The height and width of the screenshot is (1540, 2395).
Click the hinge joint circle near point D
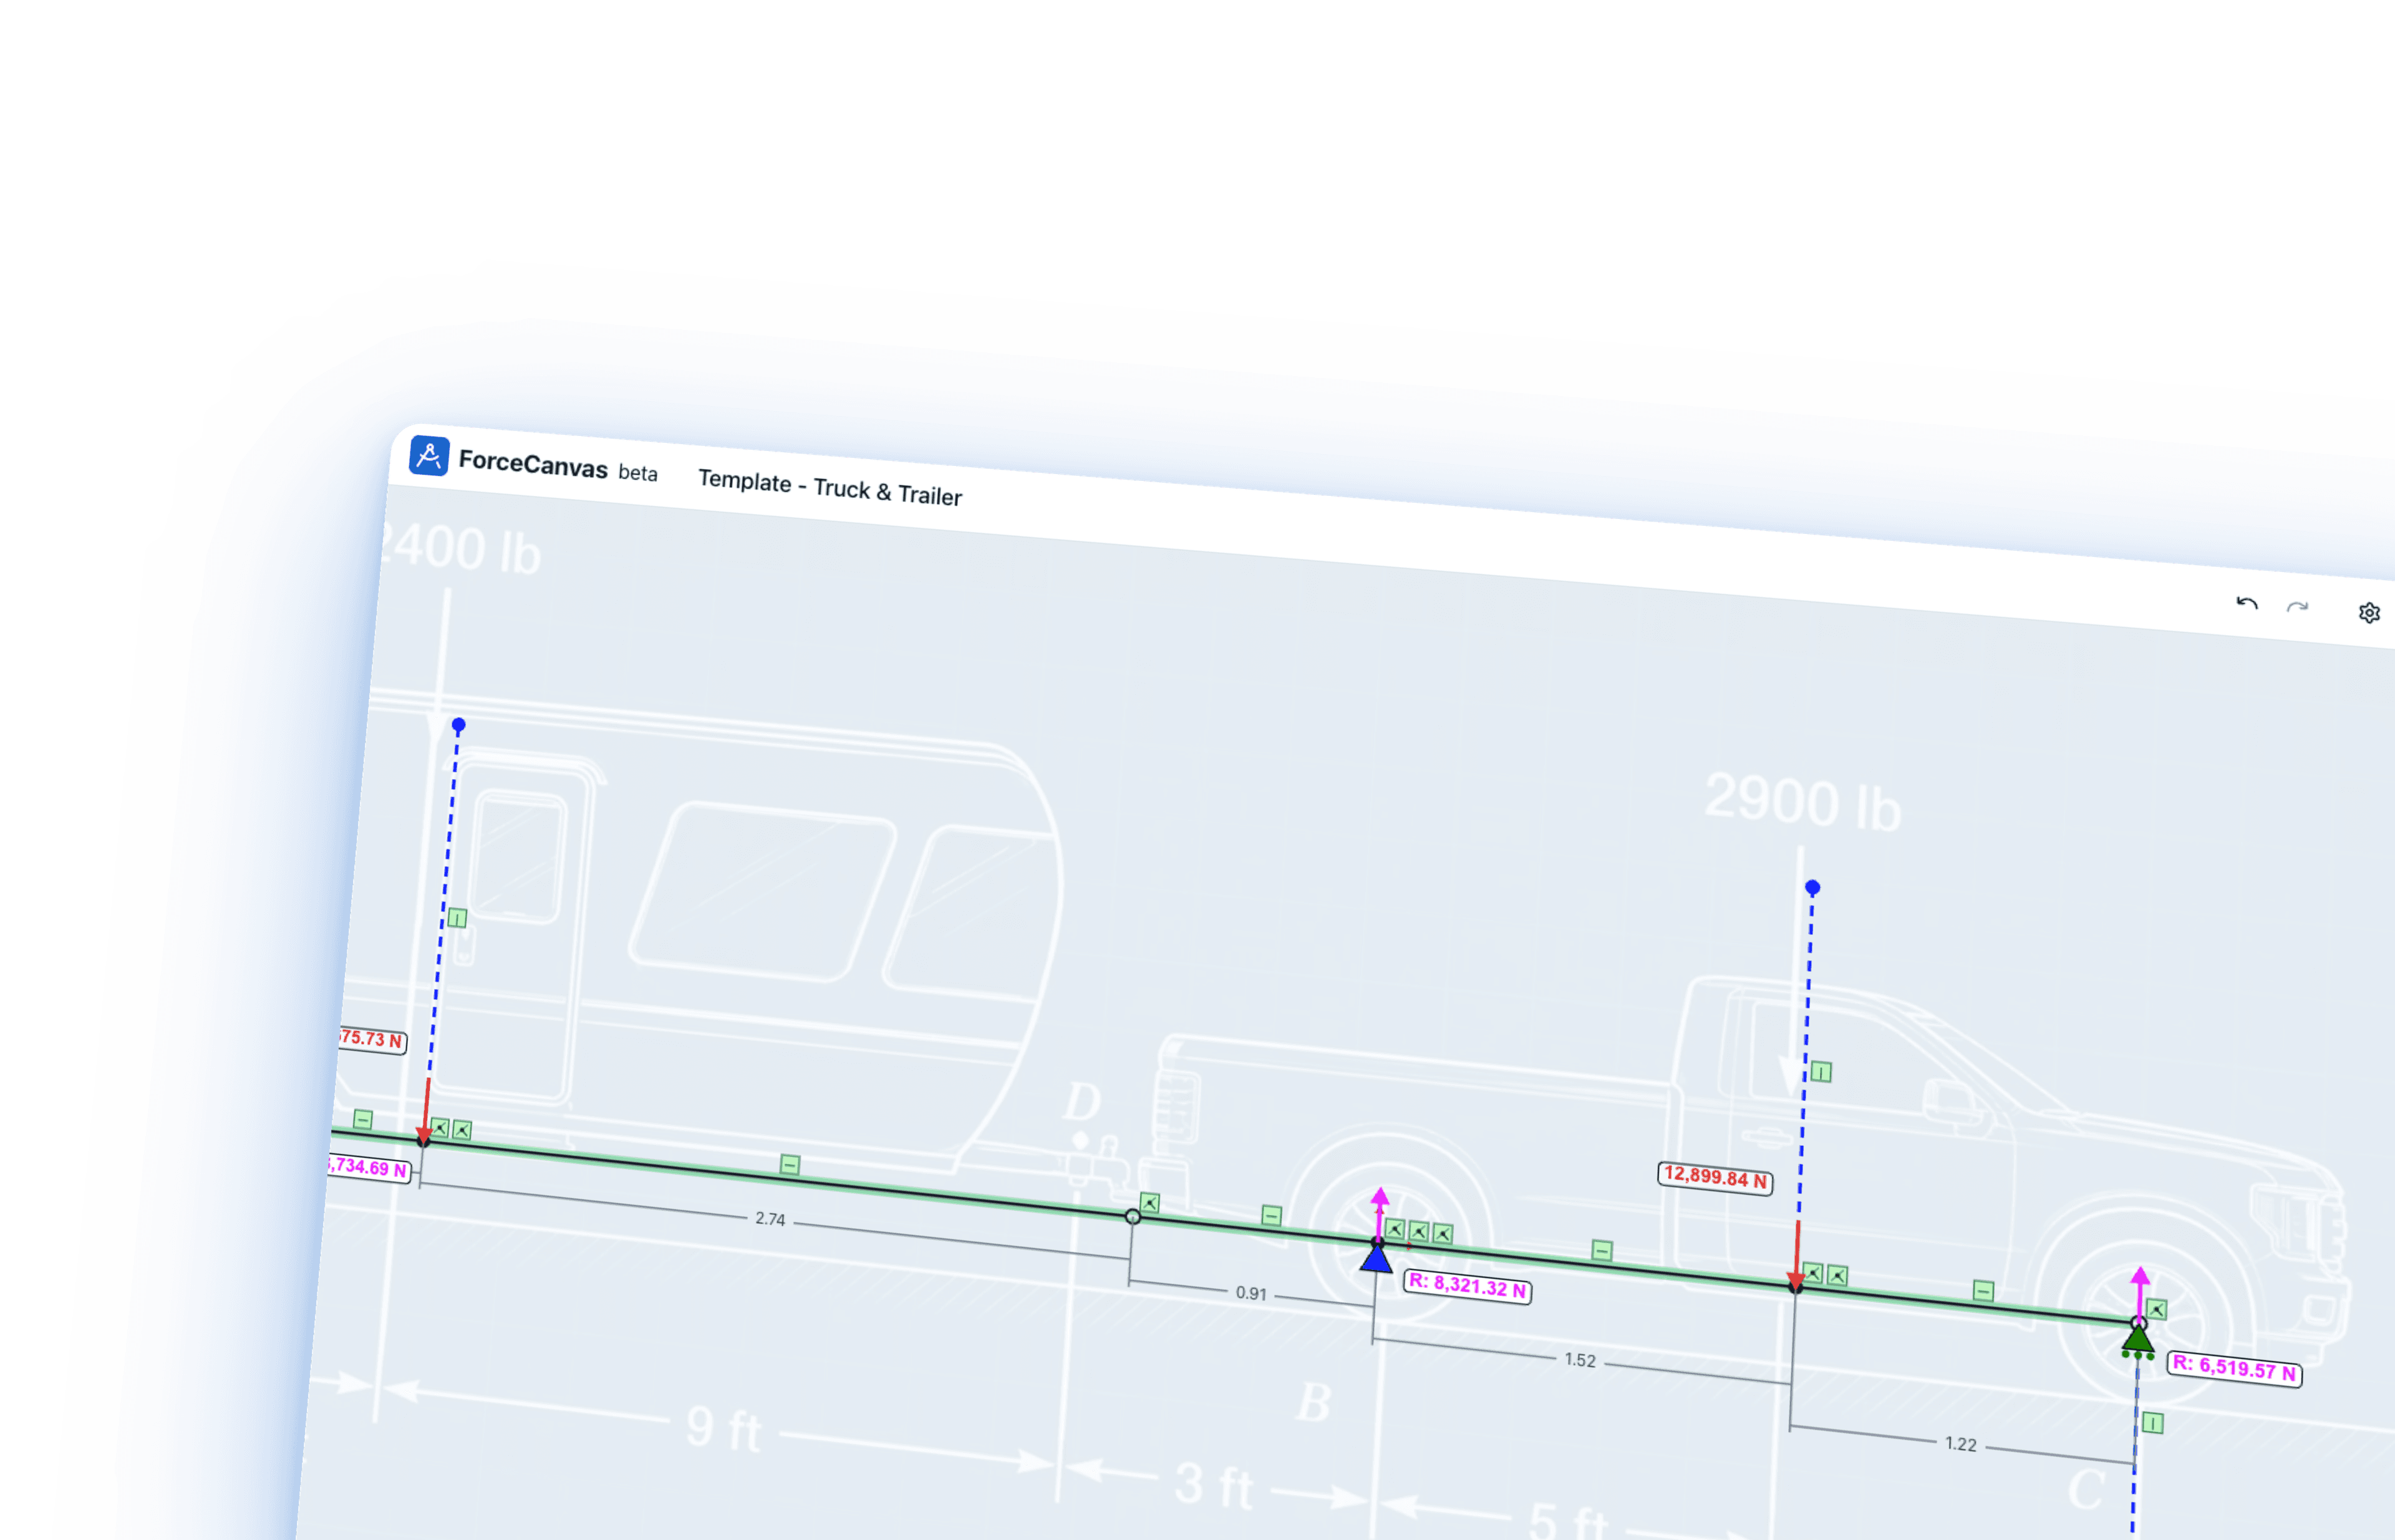[1132, 1216]
